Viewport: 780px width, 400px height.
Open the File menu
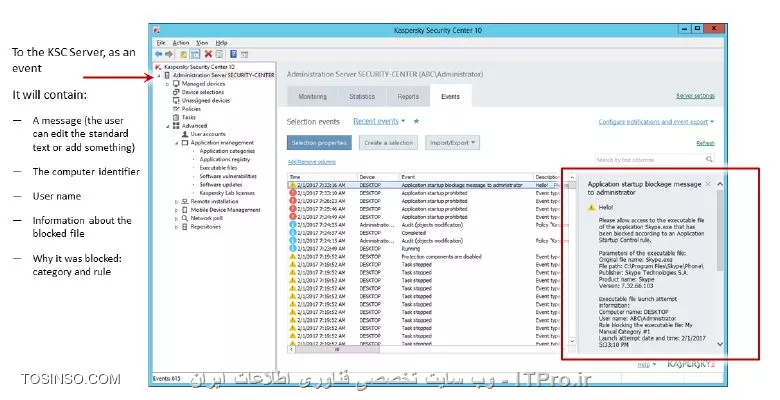pyautogui.click(x=161, y=43)
